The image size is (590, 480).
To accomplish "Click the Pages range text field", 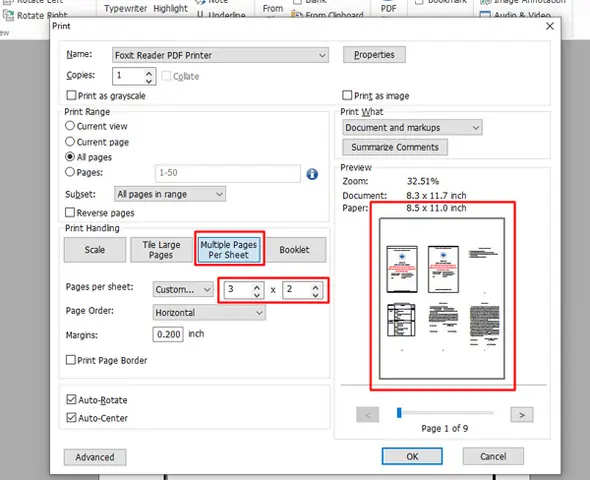I will click(228, 173).
